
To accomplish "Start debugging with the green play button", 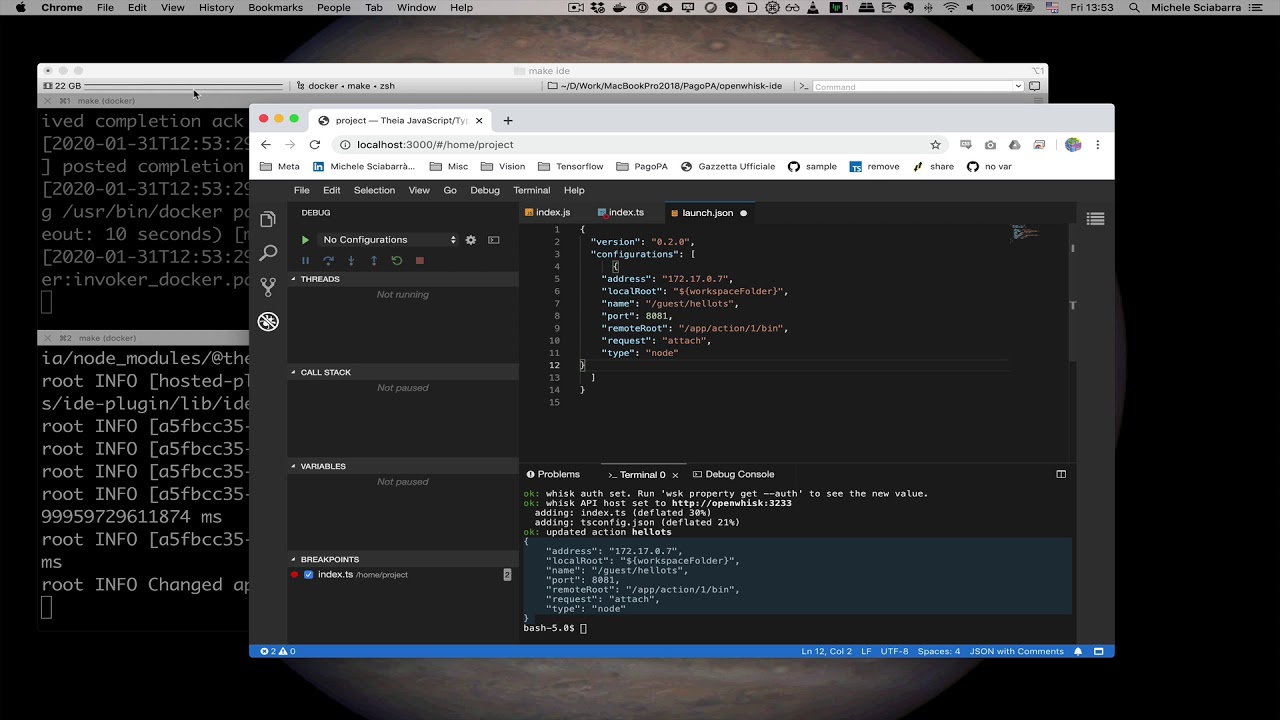I will tap(305, 240).
